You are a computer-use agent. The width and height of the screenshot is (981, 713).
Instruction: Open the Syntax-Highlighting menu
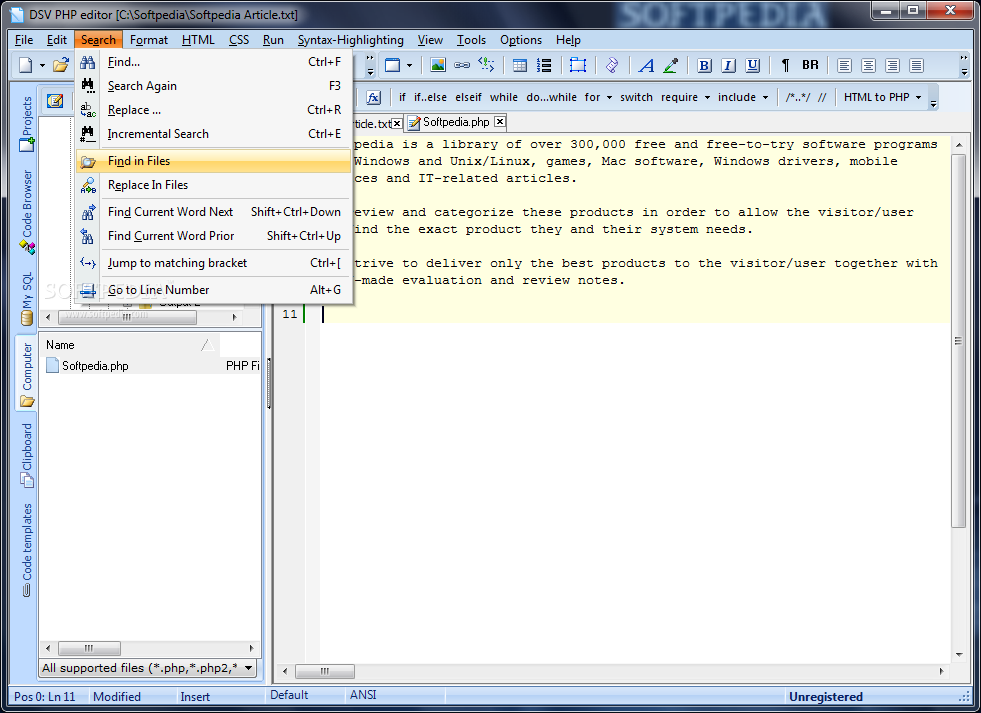click(350, 40)
